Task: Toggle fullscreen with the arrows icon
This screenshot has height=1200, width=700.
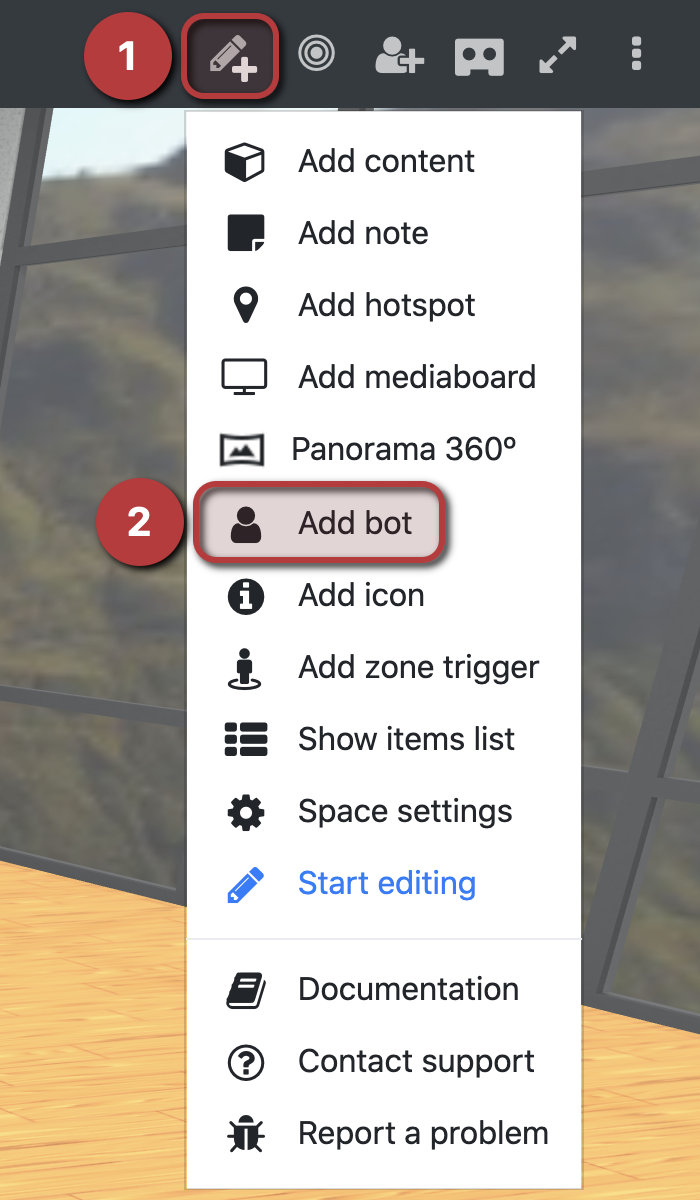Action: coord(558,55)
